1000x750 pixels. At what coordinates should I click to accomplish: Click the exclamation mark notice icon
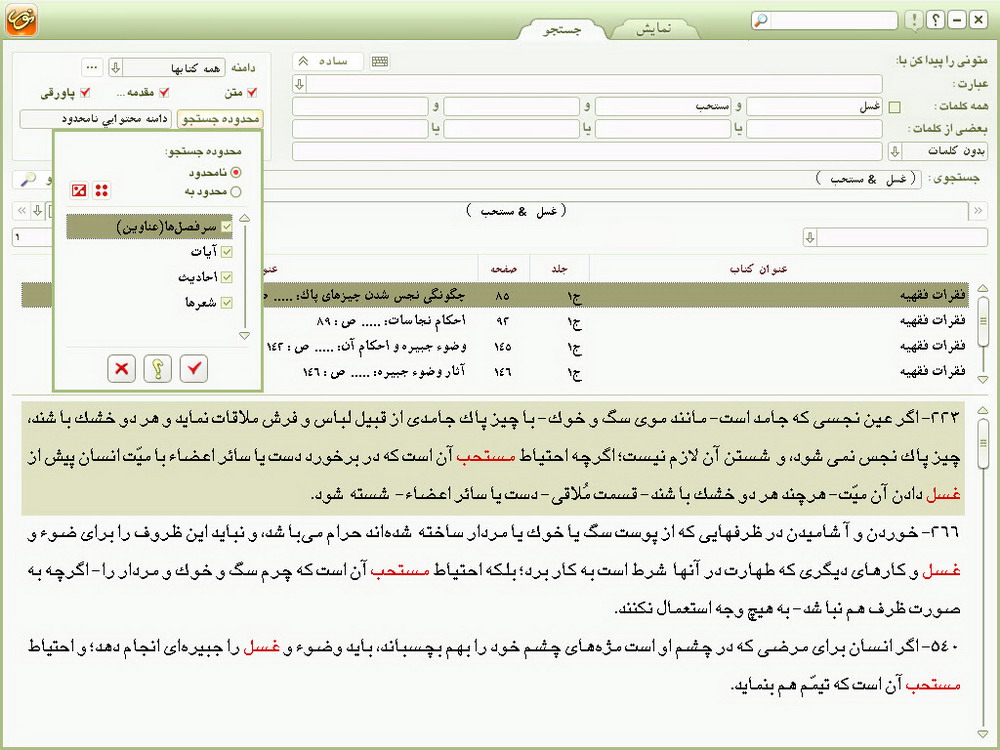[x=914, y=20]
